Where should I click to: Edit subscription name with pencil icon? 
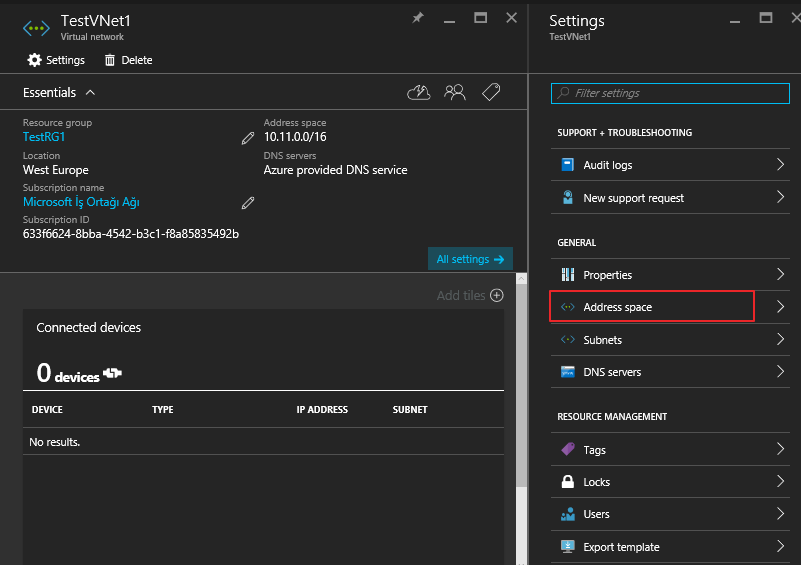click(248, 203)
